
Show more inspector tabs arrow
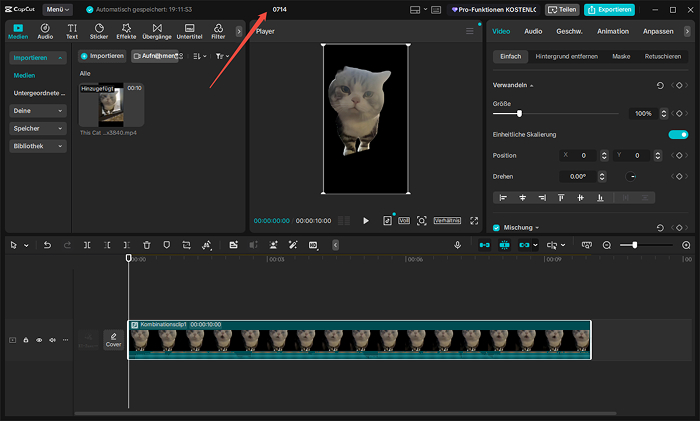click(687, 31)
